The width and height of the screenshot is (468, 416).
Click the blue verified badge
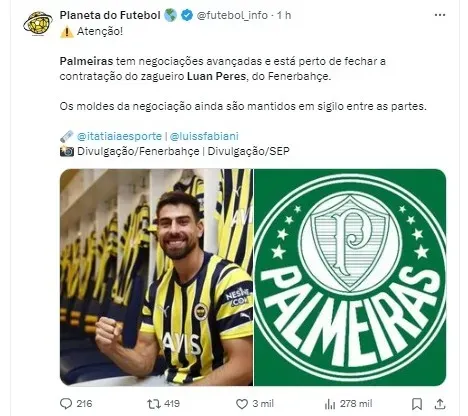click(x=187, y=15)
